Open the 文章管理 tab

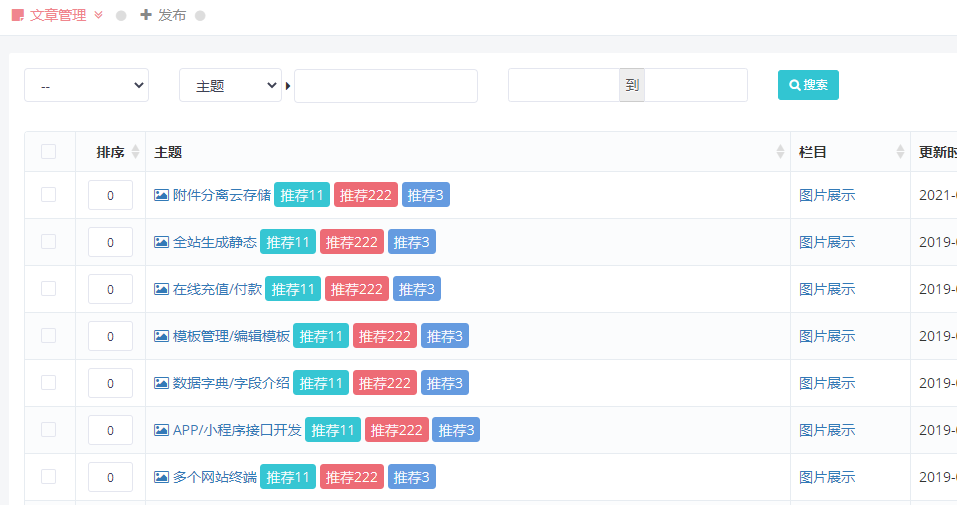pos(57,15)
